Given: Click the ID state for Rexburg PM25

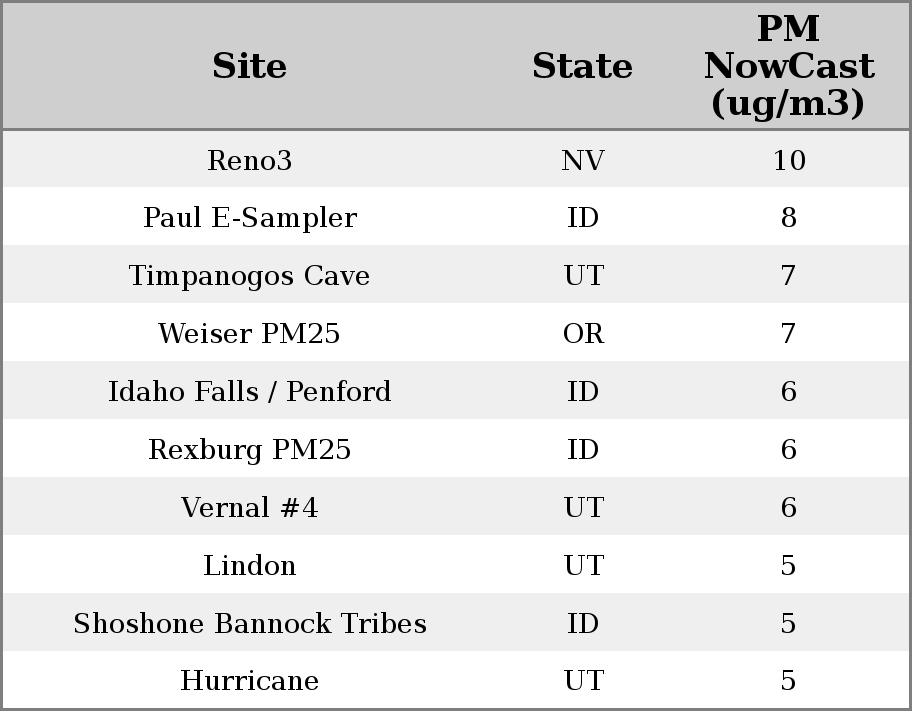Looking at the screenshot, I should click(x=582, y=450).
